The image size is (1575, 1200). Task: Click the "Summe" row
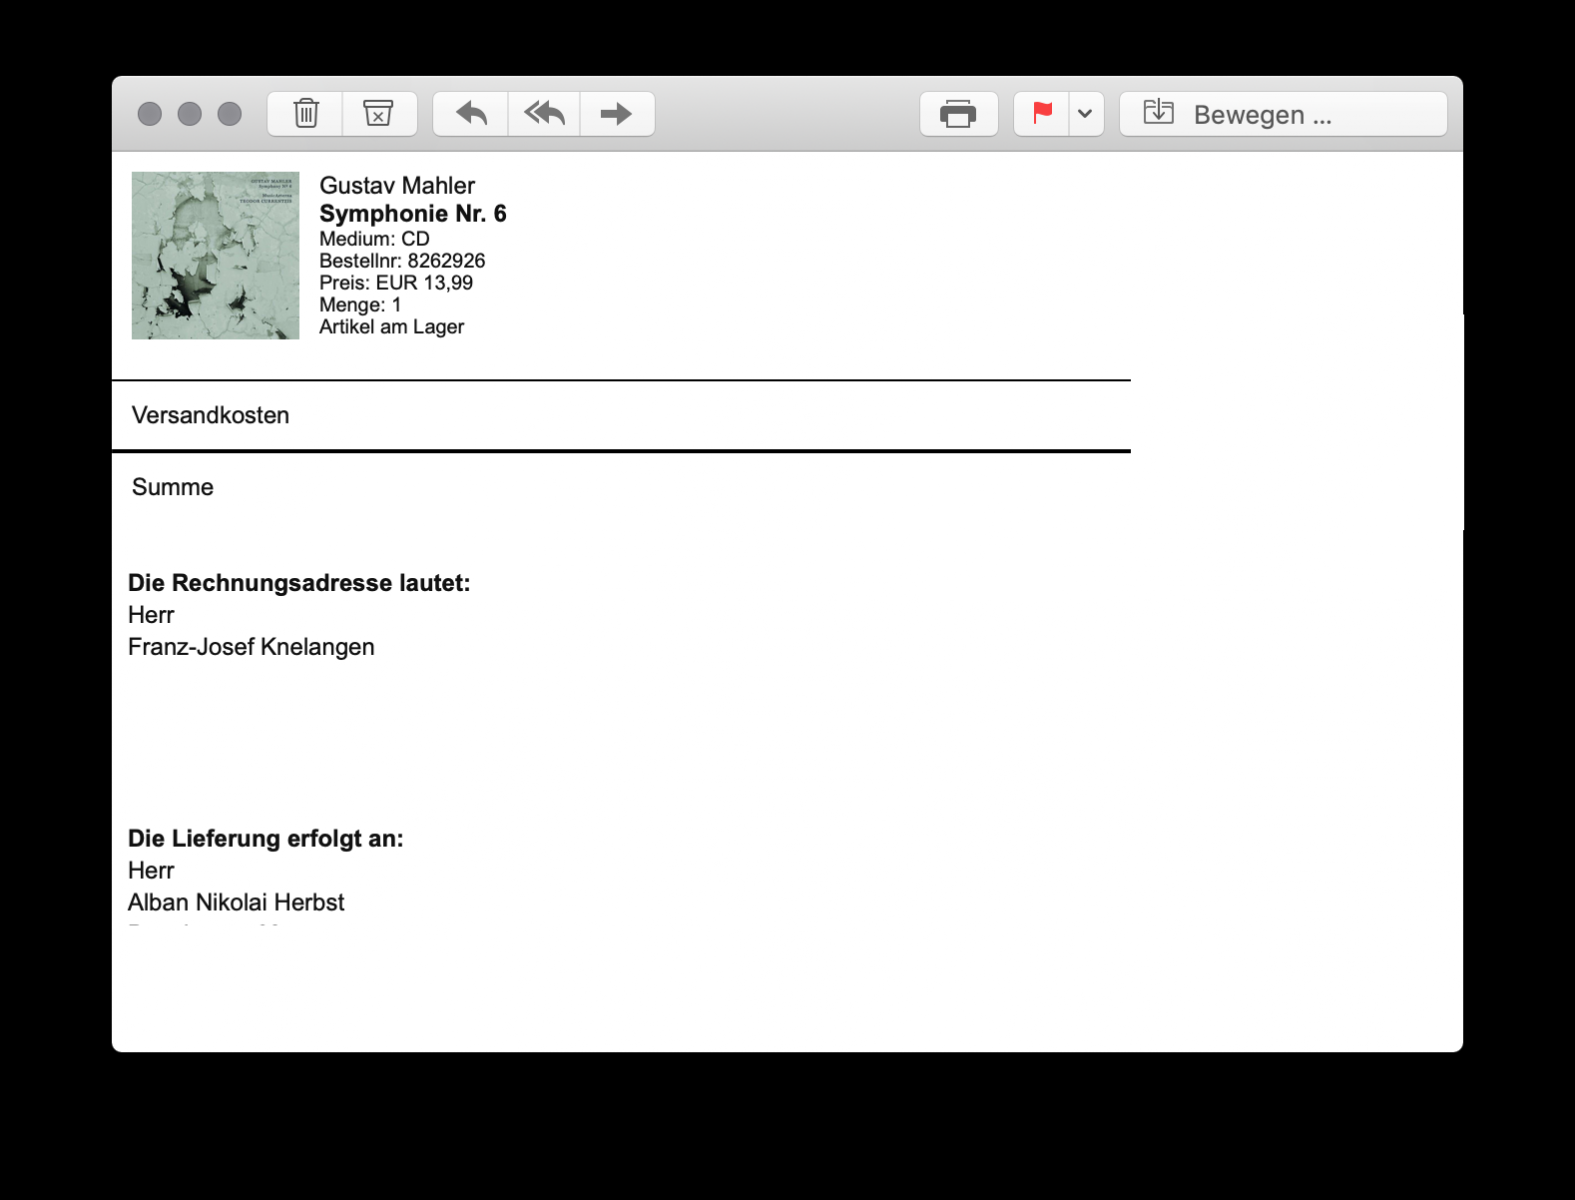pyautogui.click(x=621, y=487)
